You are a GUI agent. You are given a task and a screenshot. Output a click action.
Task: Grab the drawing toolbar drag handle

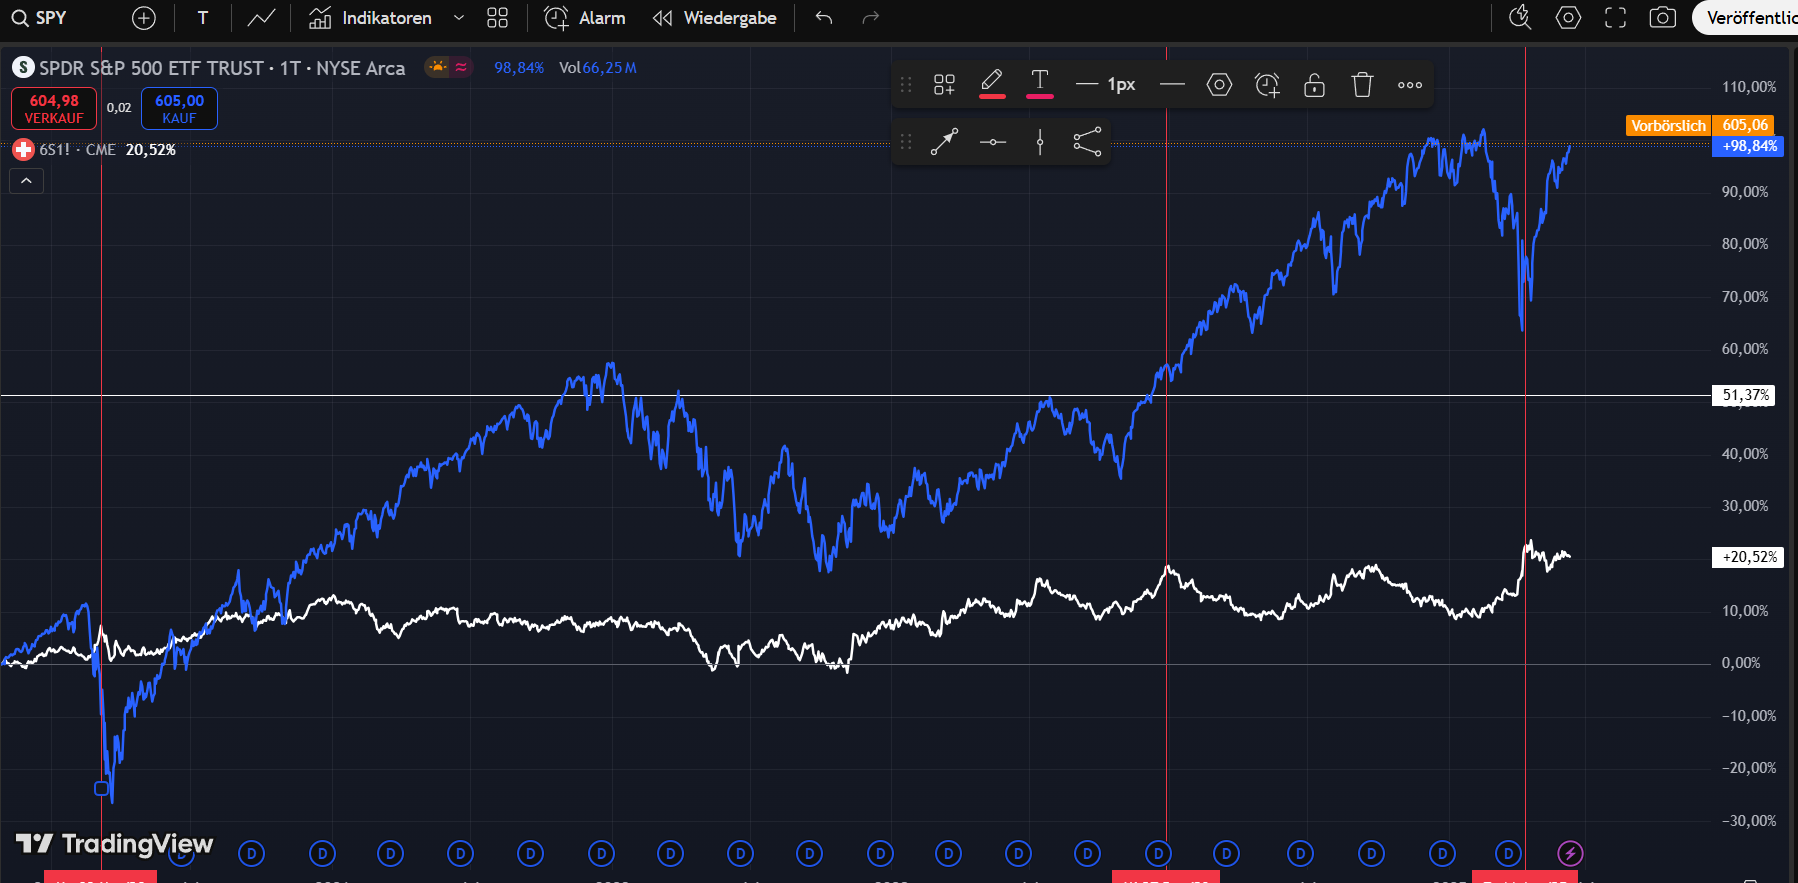pyautogui.click(x=906, y=85)
